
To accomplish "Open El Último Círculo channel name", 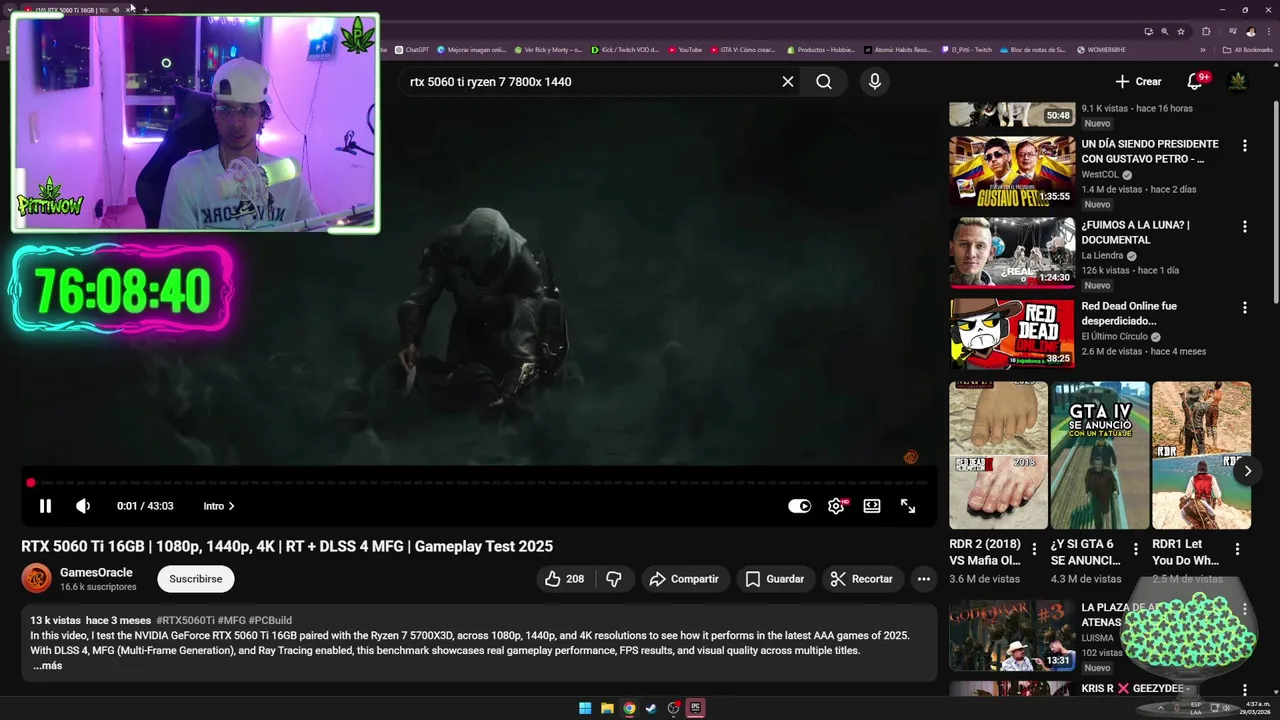I will [1114, 337].
